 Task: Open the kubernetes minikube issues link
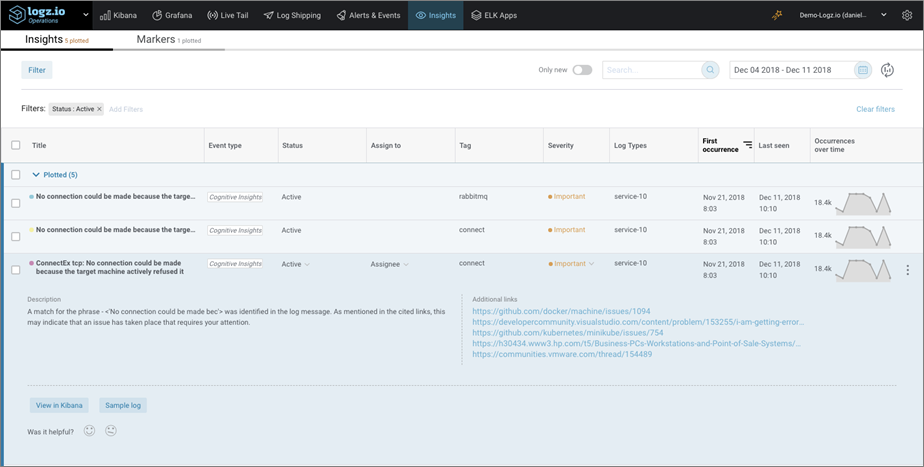pos(567,333)
